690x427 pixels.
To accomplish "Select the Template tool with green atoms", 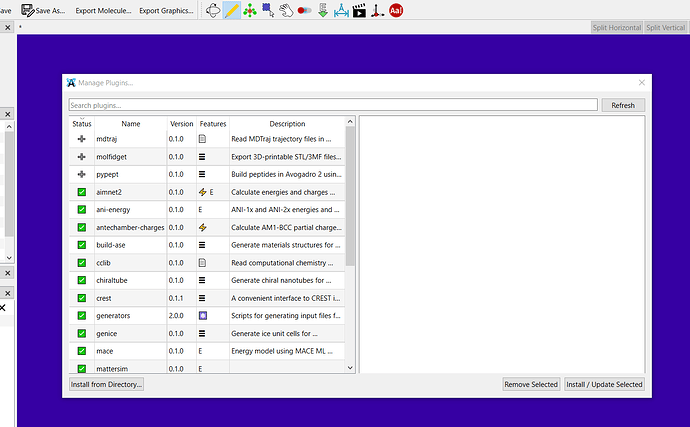I will 250,10.
